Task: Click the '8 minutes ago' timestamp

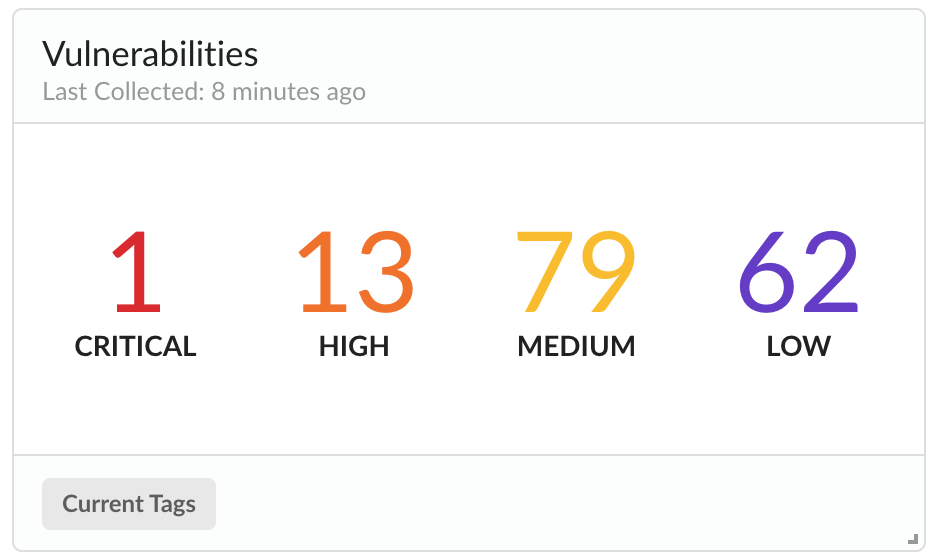Action: click(x=289, y=93)
